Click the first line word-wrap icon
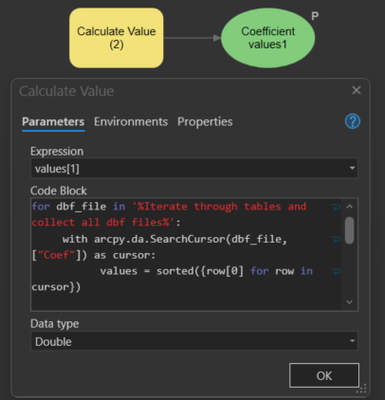Screen dimensions: 385x400 (336, 207)
